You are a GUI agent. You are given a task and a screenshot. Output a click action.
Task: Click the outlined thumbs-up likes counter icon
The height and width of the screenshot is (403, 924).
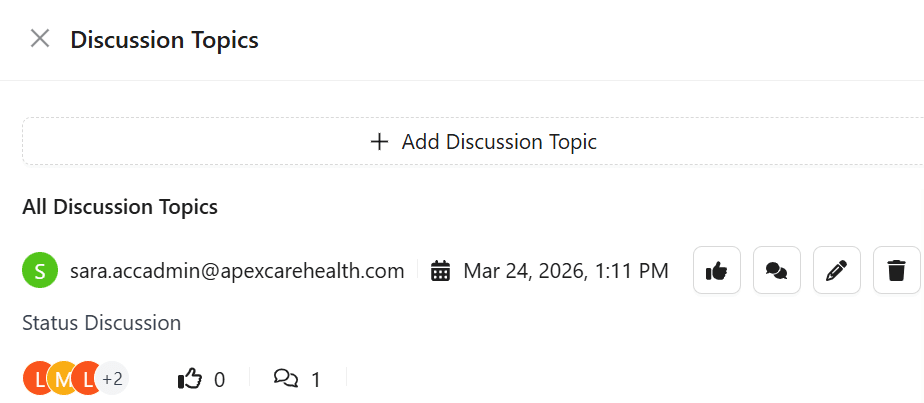(189, 378)
